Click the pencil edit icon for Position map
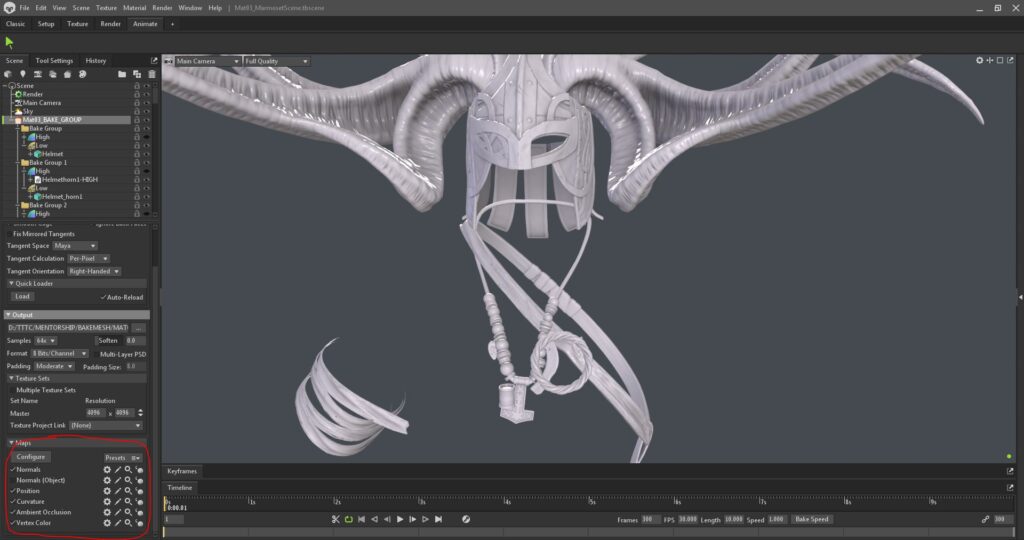This screenshot has width=1024, height=540. pyautogui.click(x=117, y=491)
